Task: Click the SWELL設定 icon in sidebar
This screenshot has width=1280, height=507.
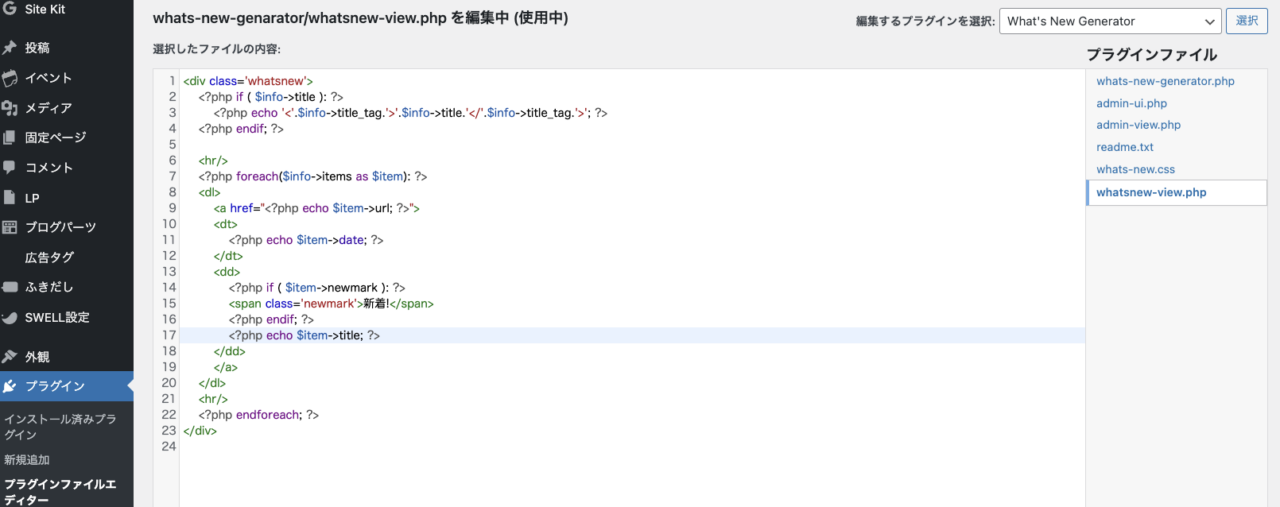Action: (x=9, y=317)
